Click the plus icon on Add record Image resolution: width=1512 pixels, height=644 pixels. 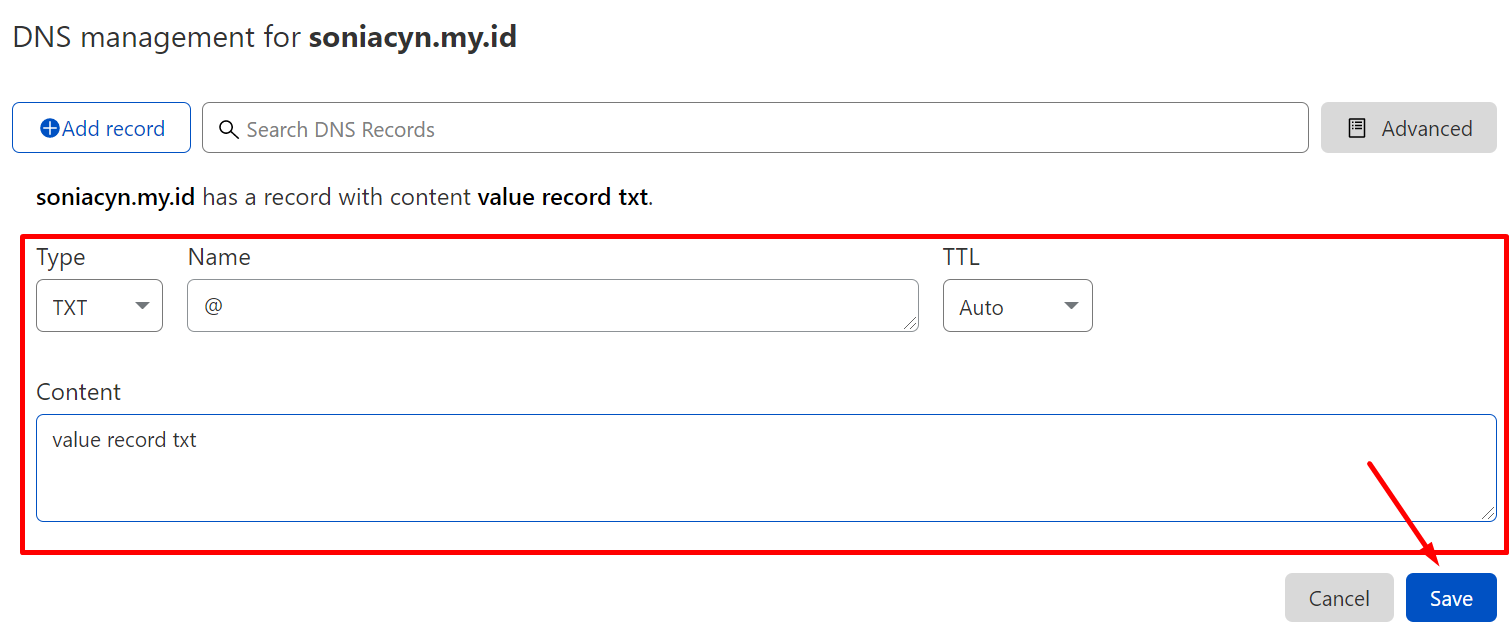(x=50, y=129)
